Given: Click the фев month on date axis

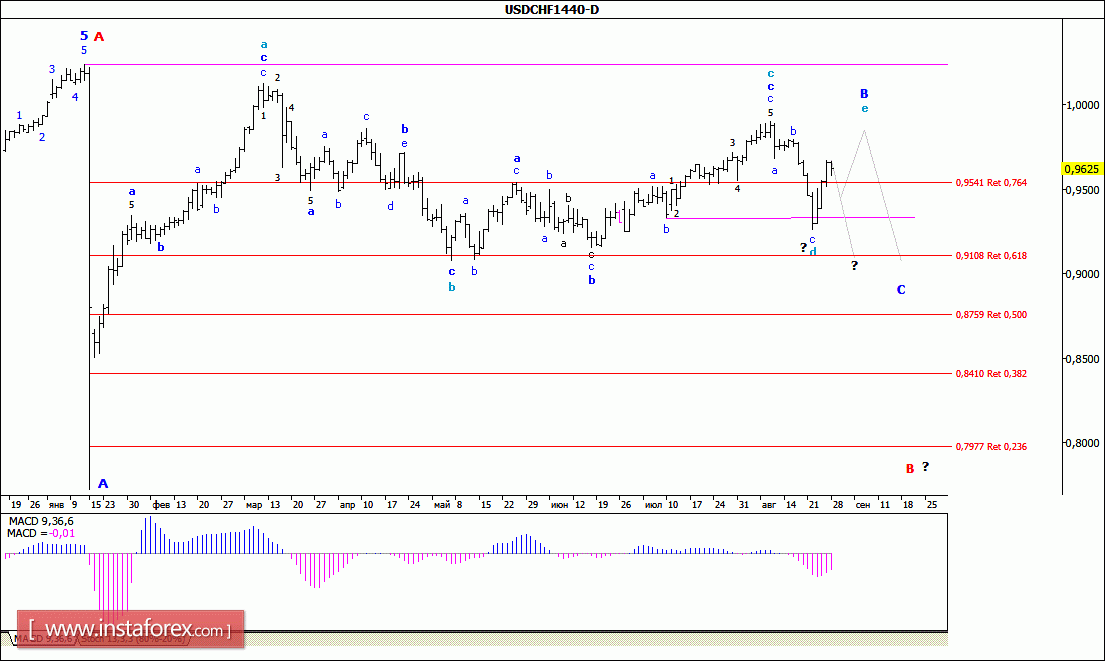Looking at the screenshot, I should 158,505.
